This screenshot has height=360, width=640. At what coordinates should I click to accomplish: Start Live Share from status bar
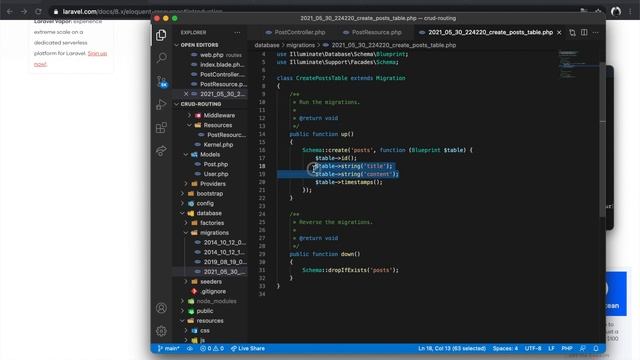(x=248, y=349)
